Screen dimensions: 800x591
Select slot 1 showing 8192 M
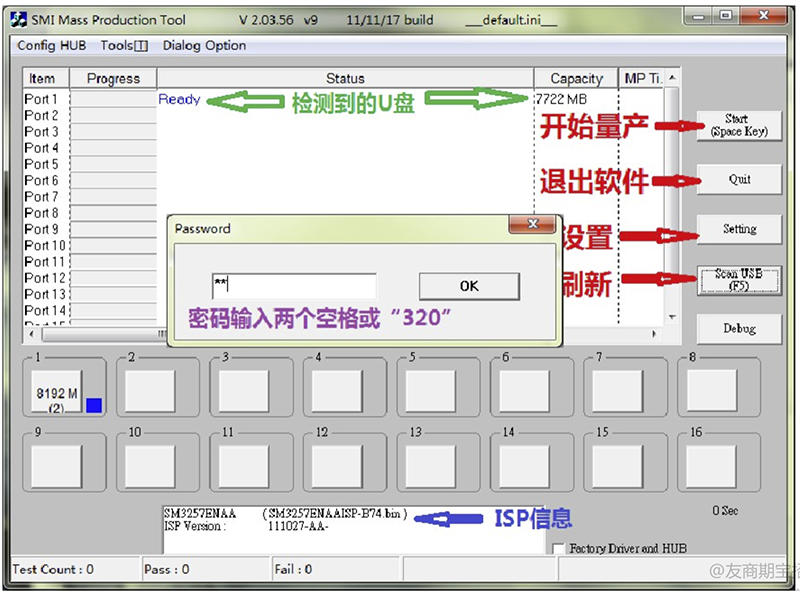coord(57,391)
